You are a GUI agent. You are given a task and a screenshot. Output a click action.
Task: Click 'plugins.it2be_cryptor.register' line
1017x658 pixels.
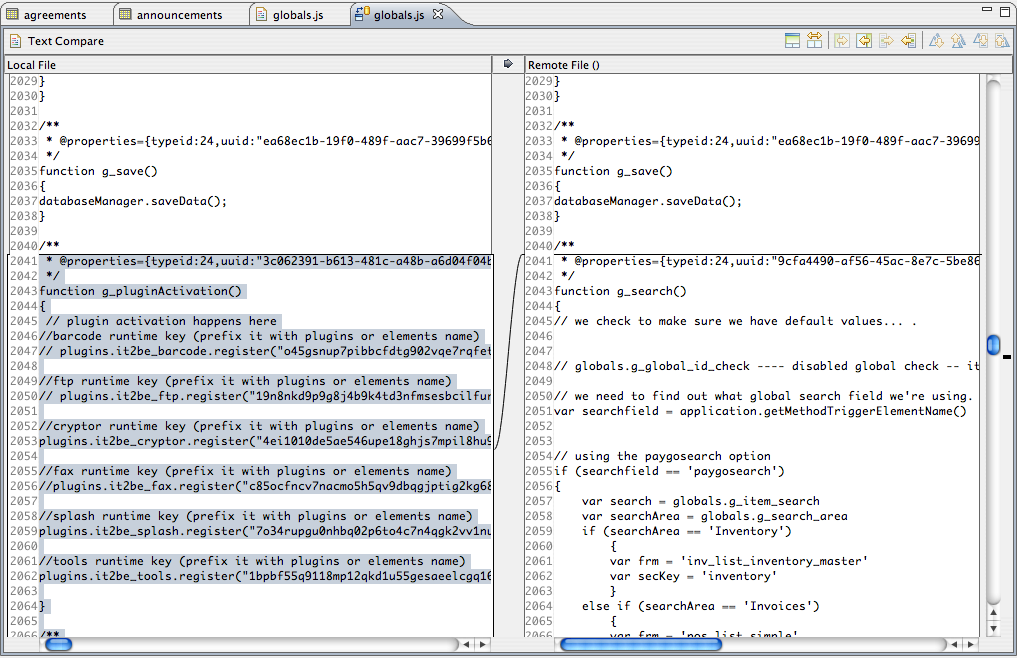pos(265,441)
